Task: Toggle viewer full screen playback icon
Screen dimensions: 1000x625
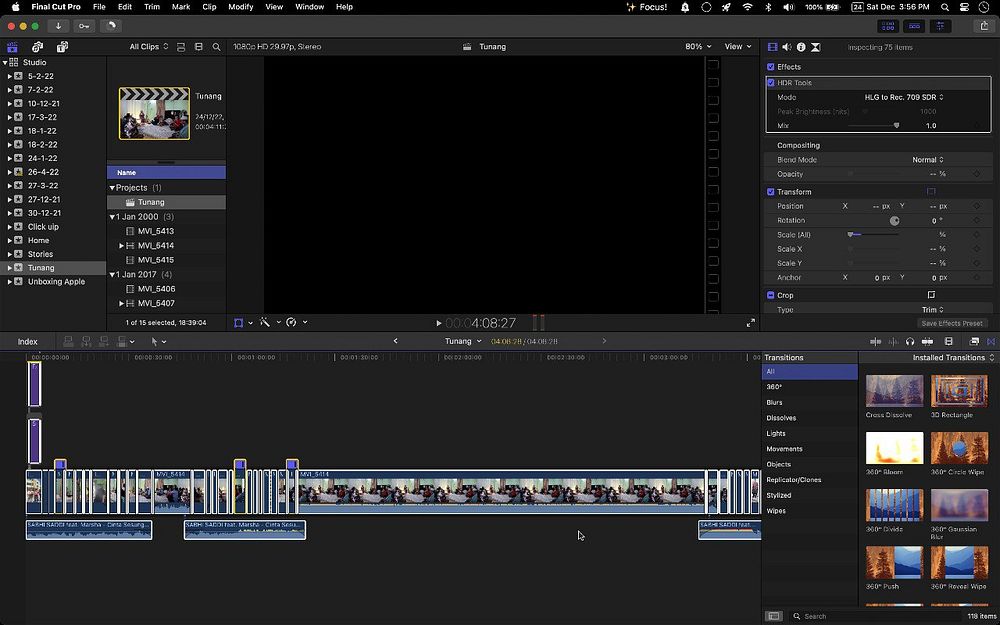Action: tap(750, 323)
